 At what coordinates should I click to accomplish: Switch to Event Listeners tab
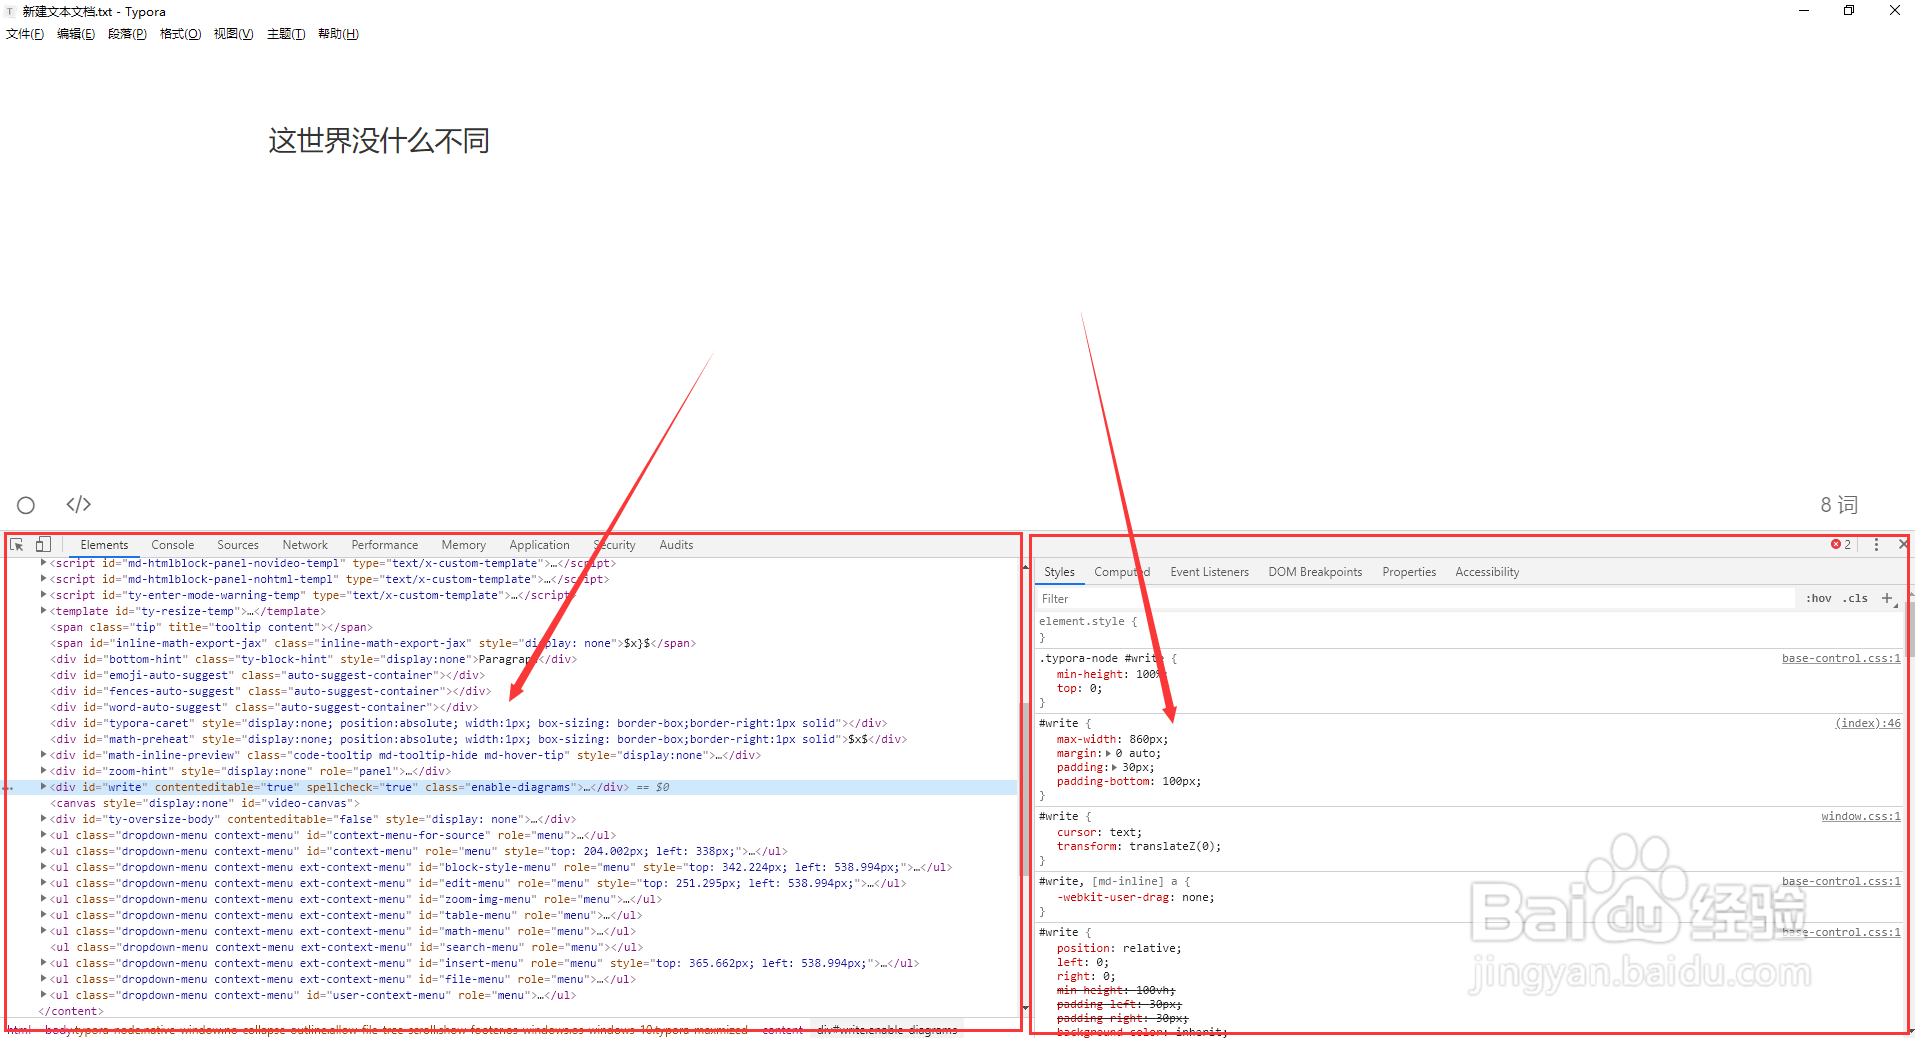(x=1209, y=572)
